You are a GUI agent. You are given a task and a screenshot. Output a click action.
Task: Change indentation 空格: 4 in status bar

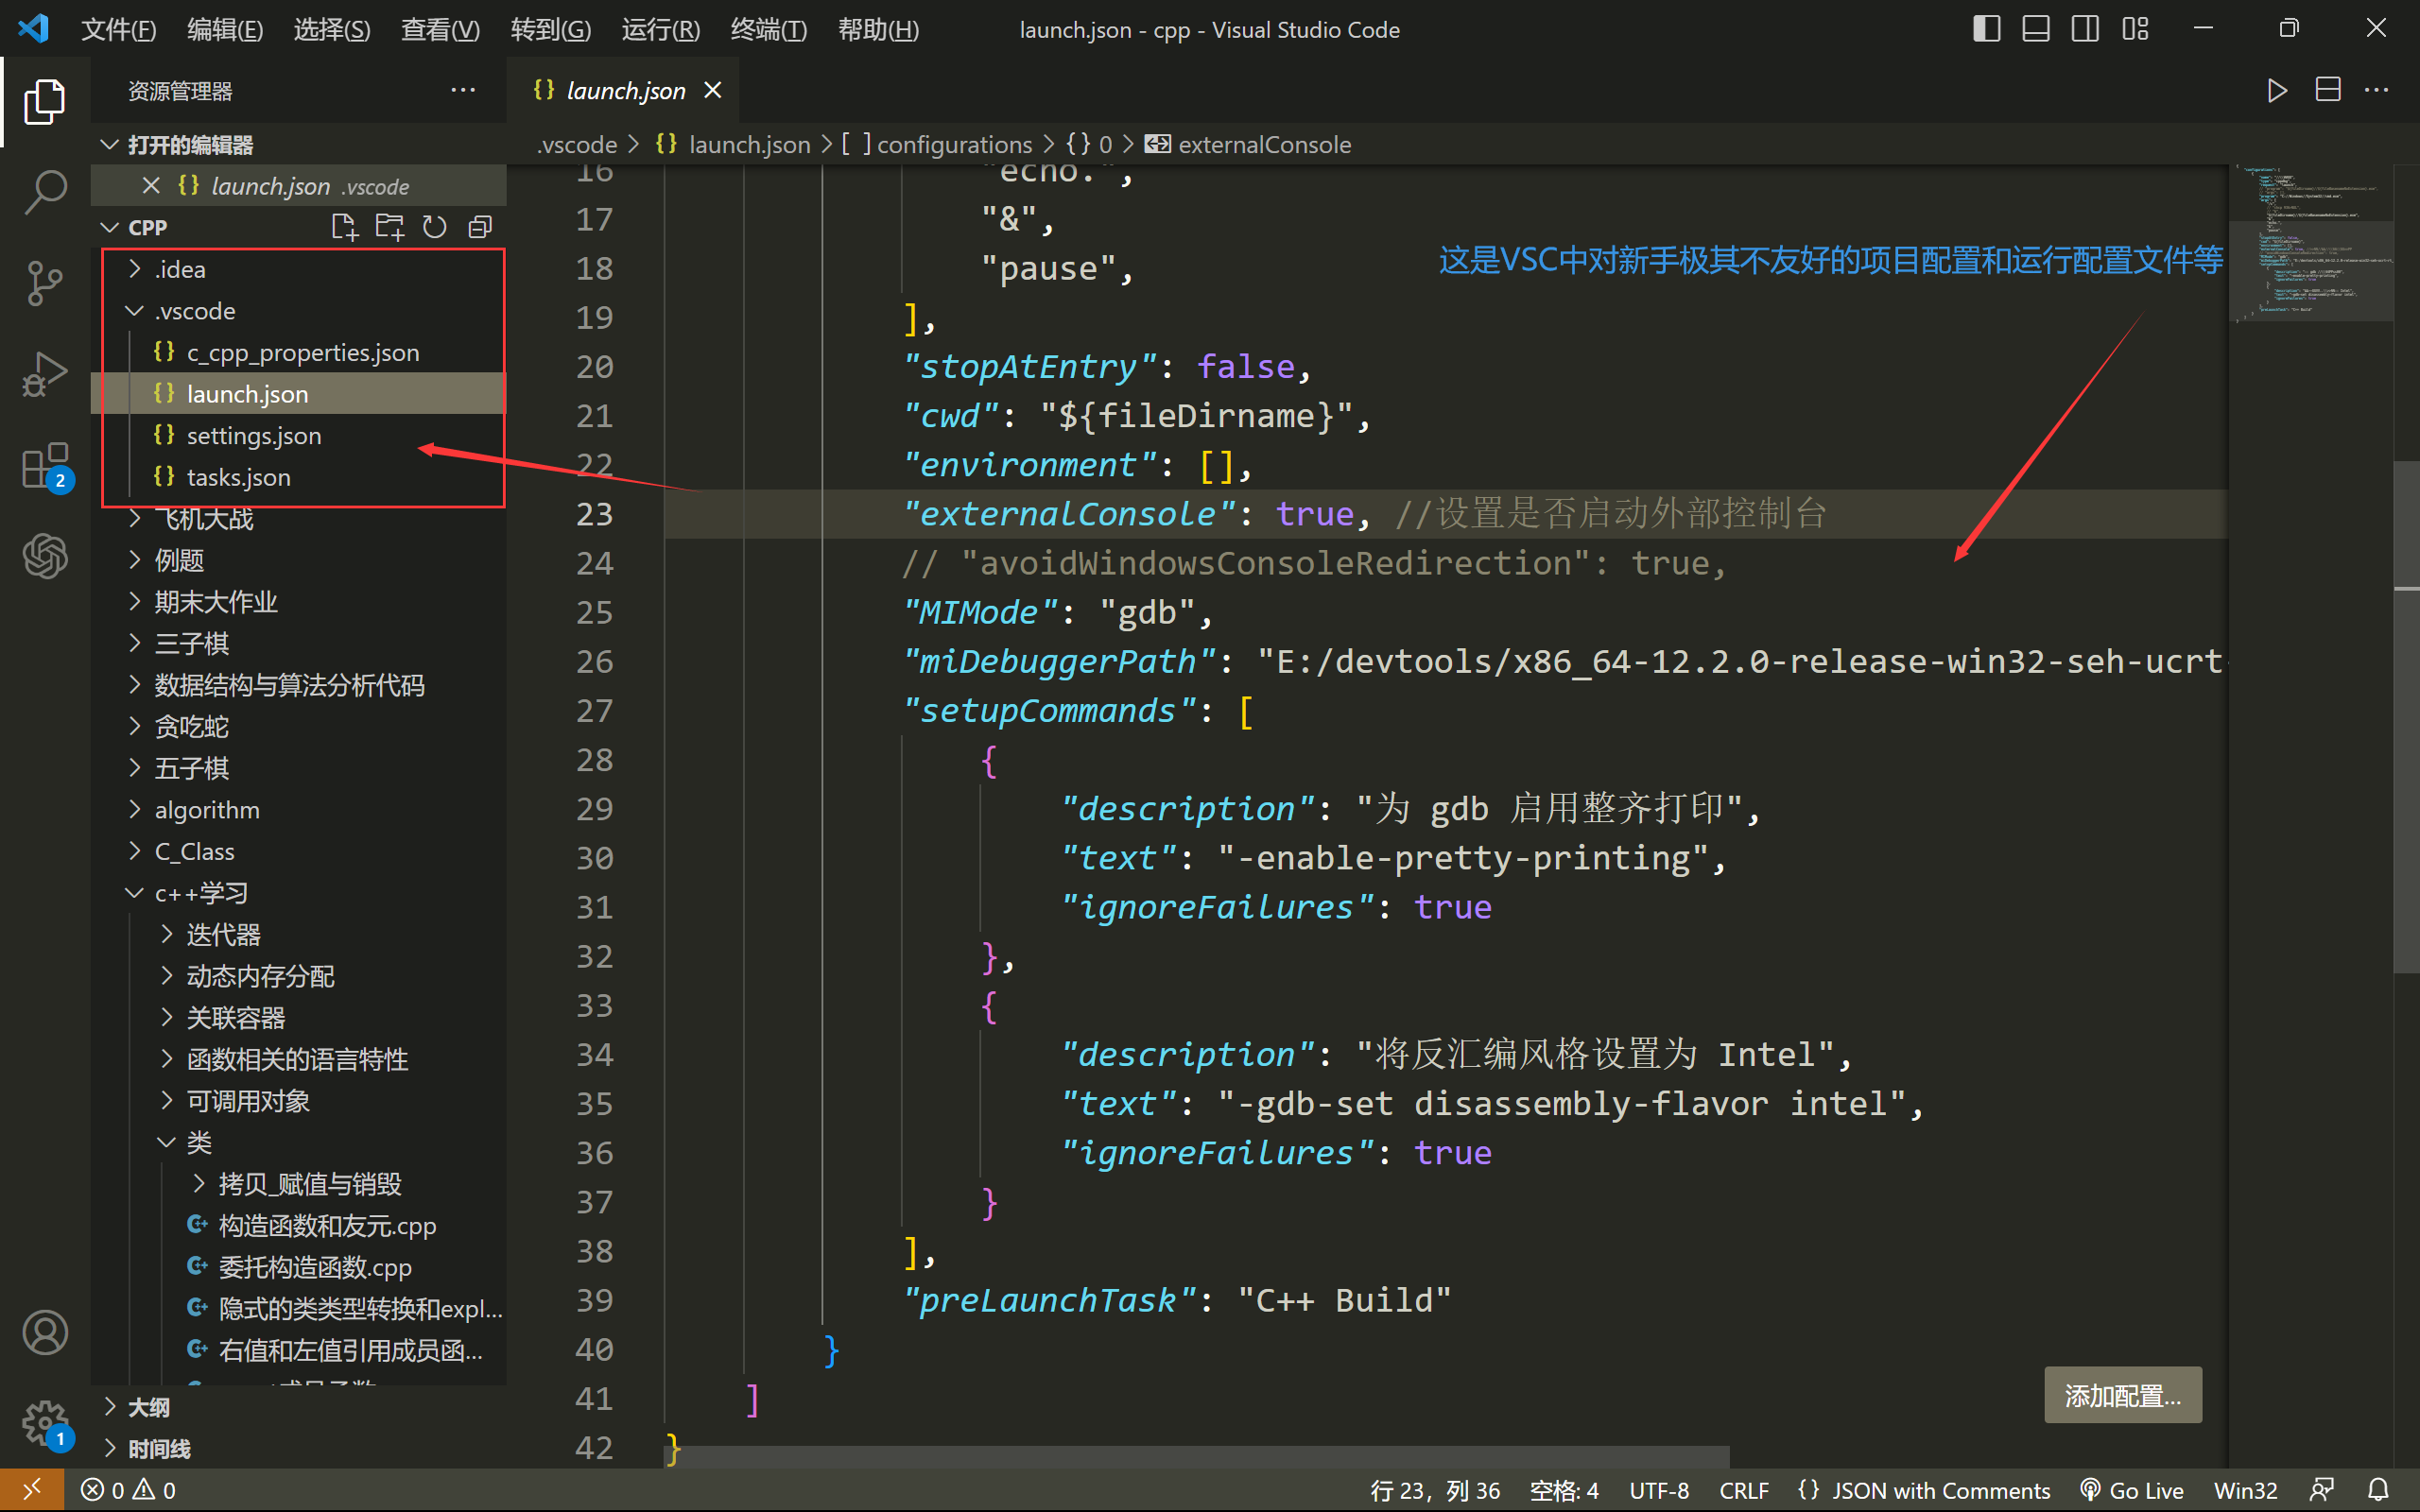[1564, 1490]
